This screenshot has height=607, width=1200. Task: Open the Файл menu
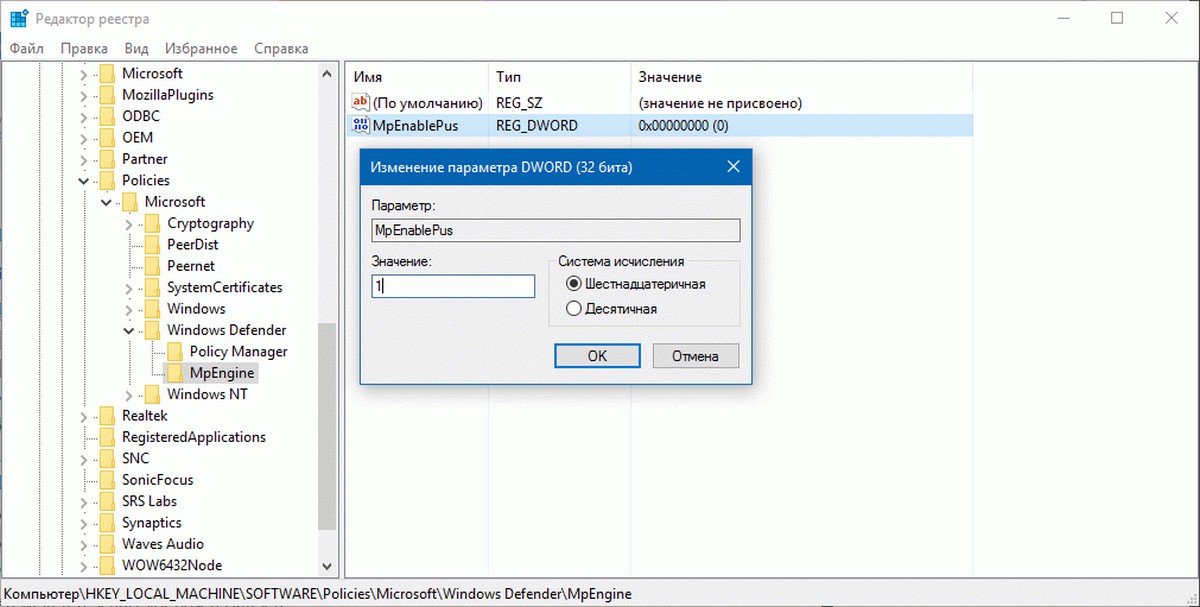(28, 48)
